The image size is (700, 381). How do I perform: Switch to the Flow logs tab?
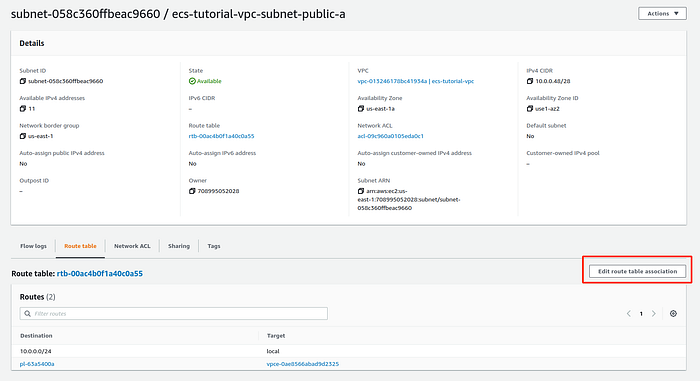[33, 246]
